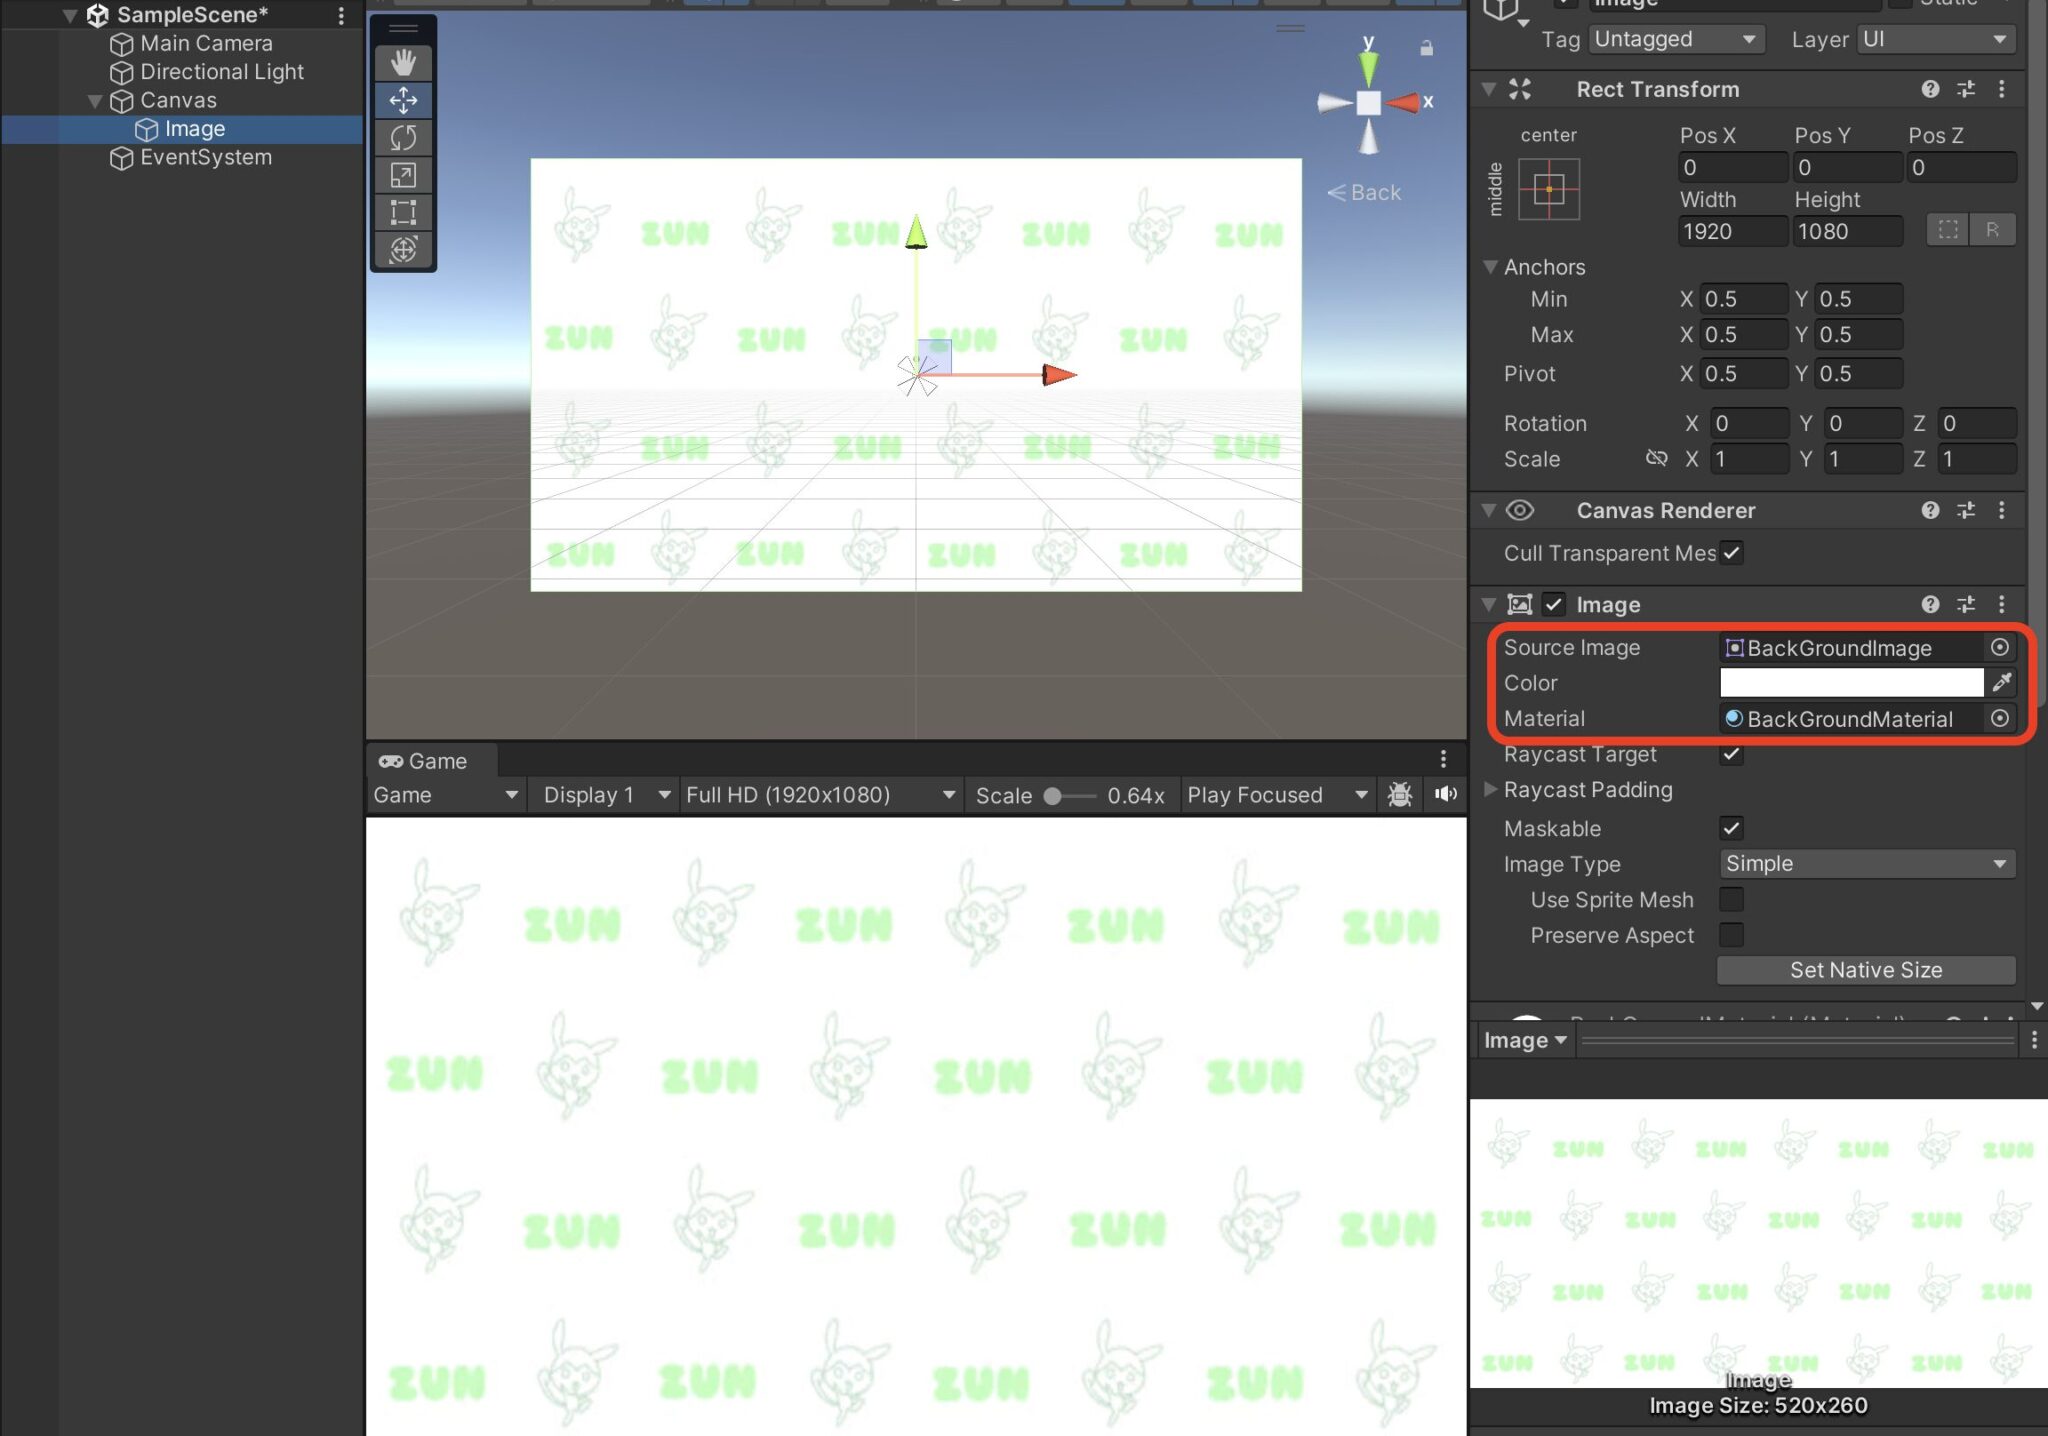This screenshot has width=2048, height=1436.
Task: Activate the Transform tool at toolbar bottom
Action: click(x=403, y=250)
